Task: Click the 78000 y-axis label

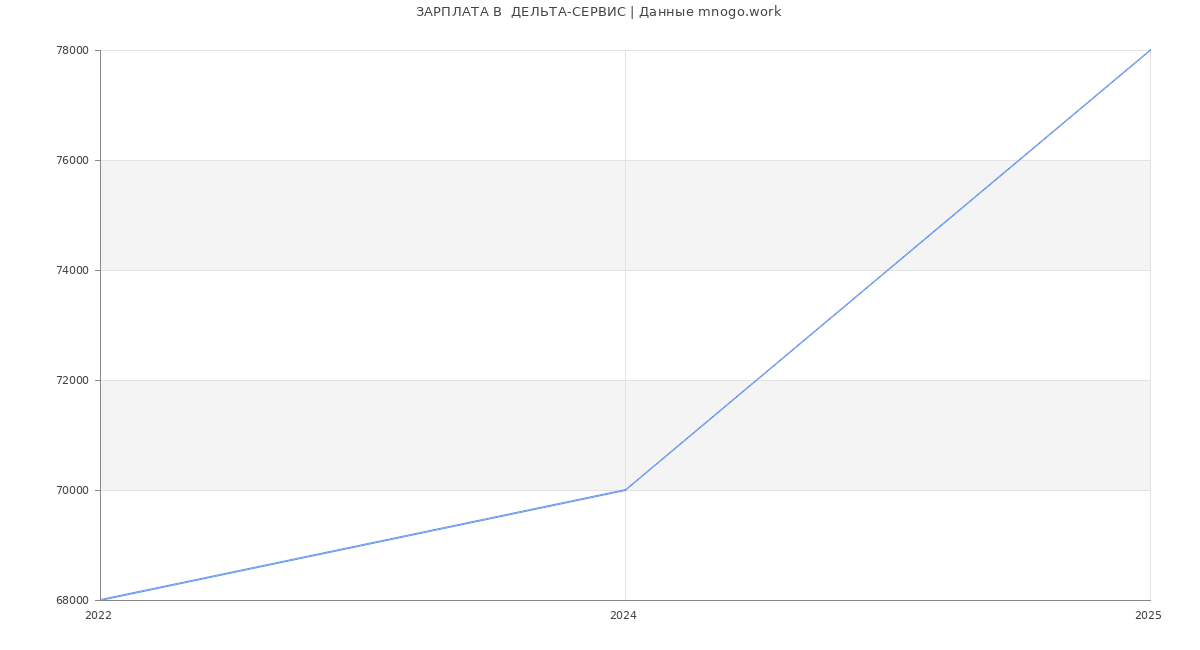Action: [x=72, y=50]
